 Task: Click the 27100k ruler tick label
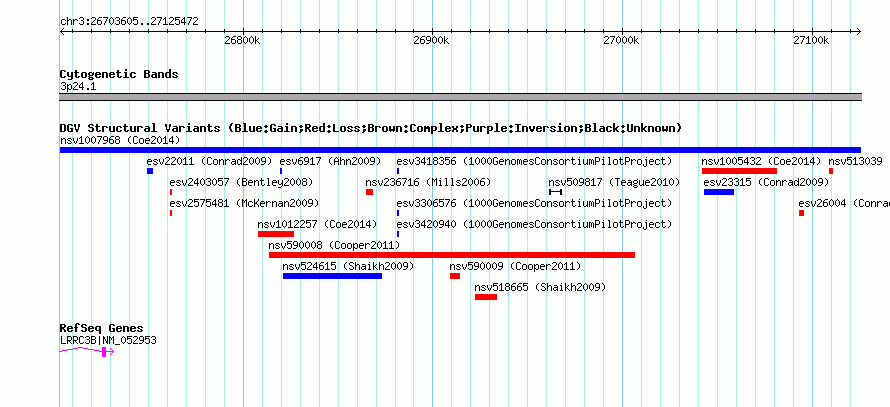click(812, 41)
